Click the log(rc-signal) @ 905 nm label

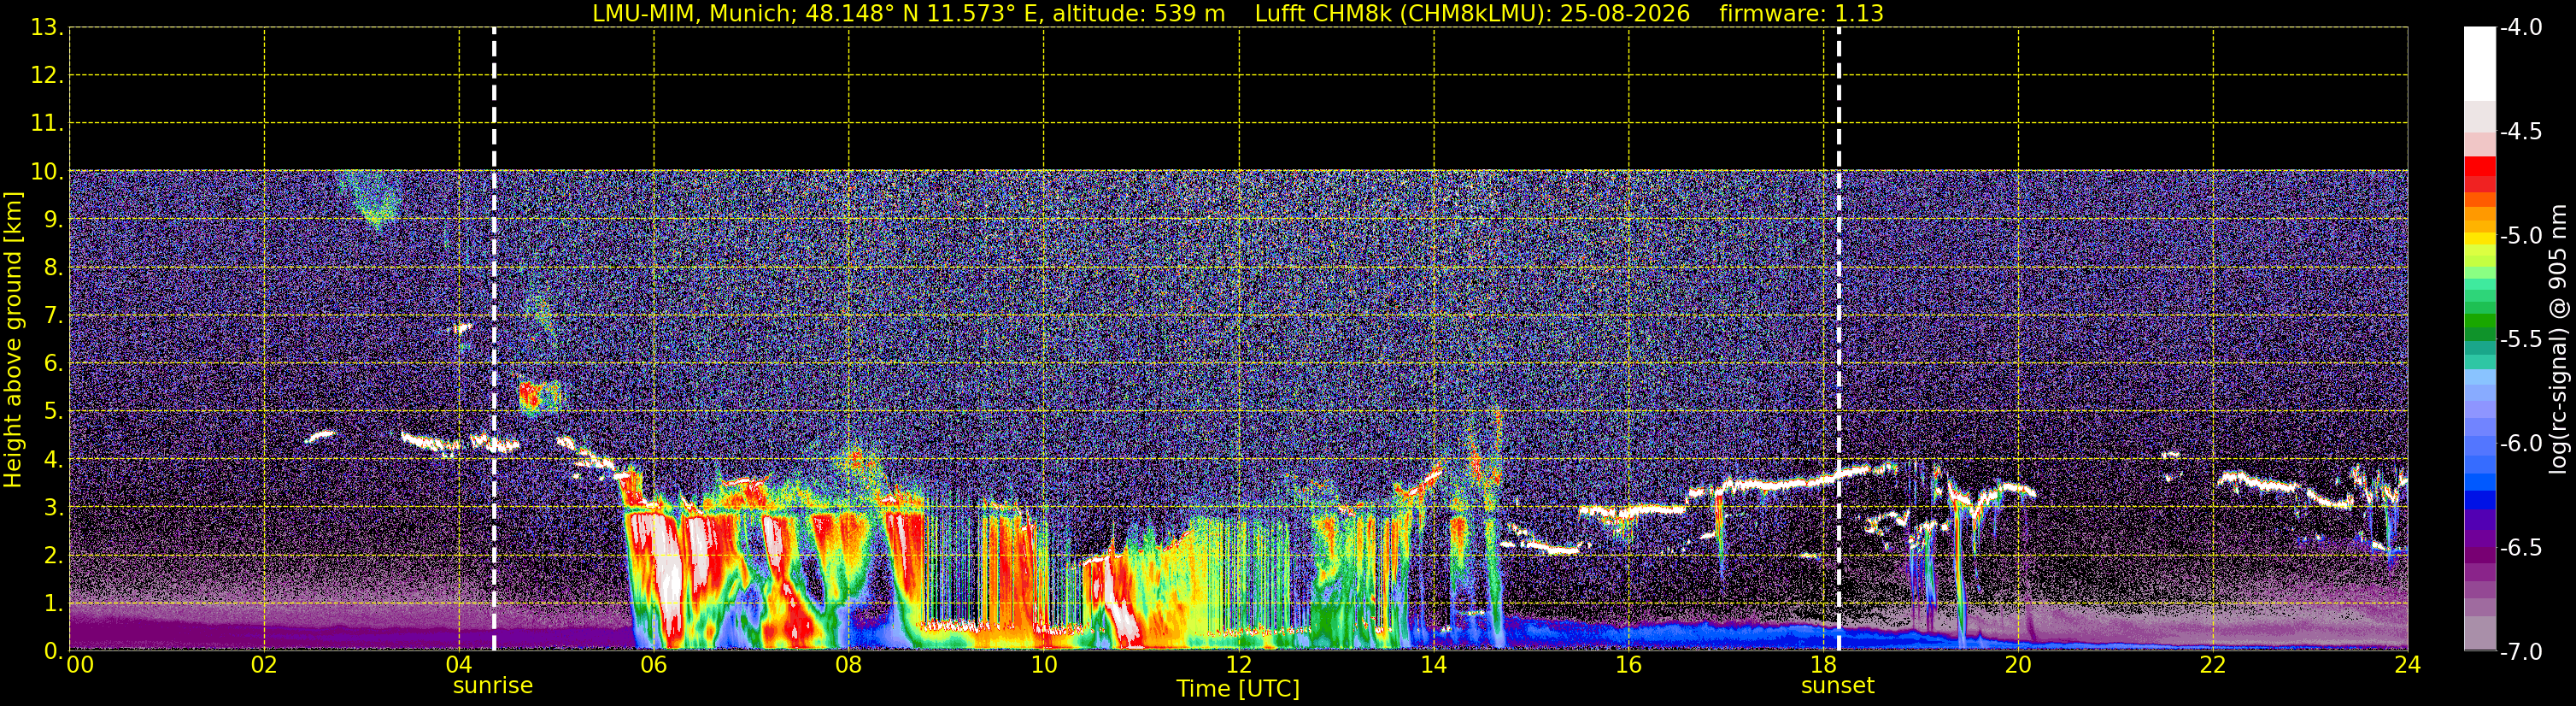click(2558, 339)
